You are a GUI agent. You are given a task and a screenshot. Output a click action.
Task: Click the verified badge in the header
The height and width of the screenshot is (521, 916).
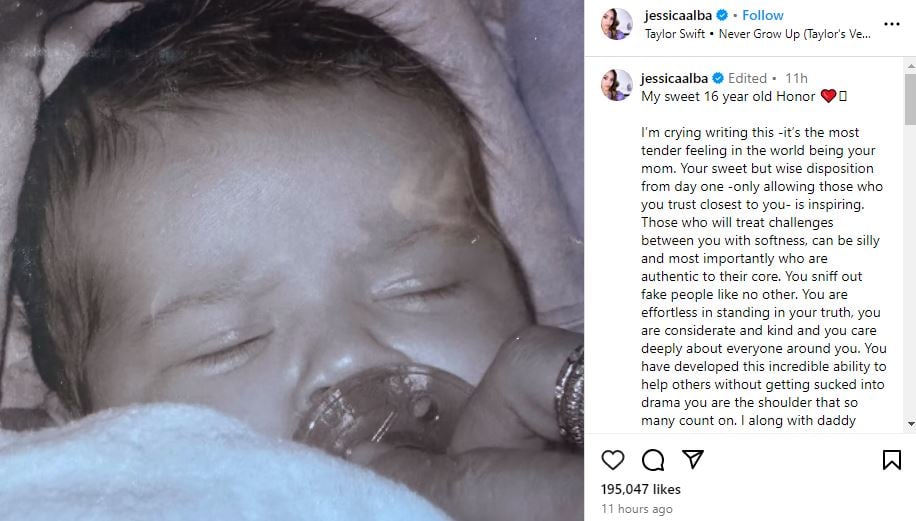point(722,15)
